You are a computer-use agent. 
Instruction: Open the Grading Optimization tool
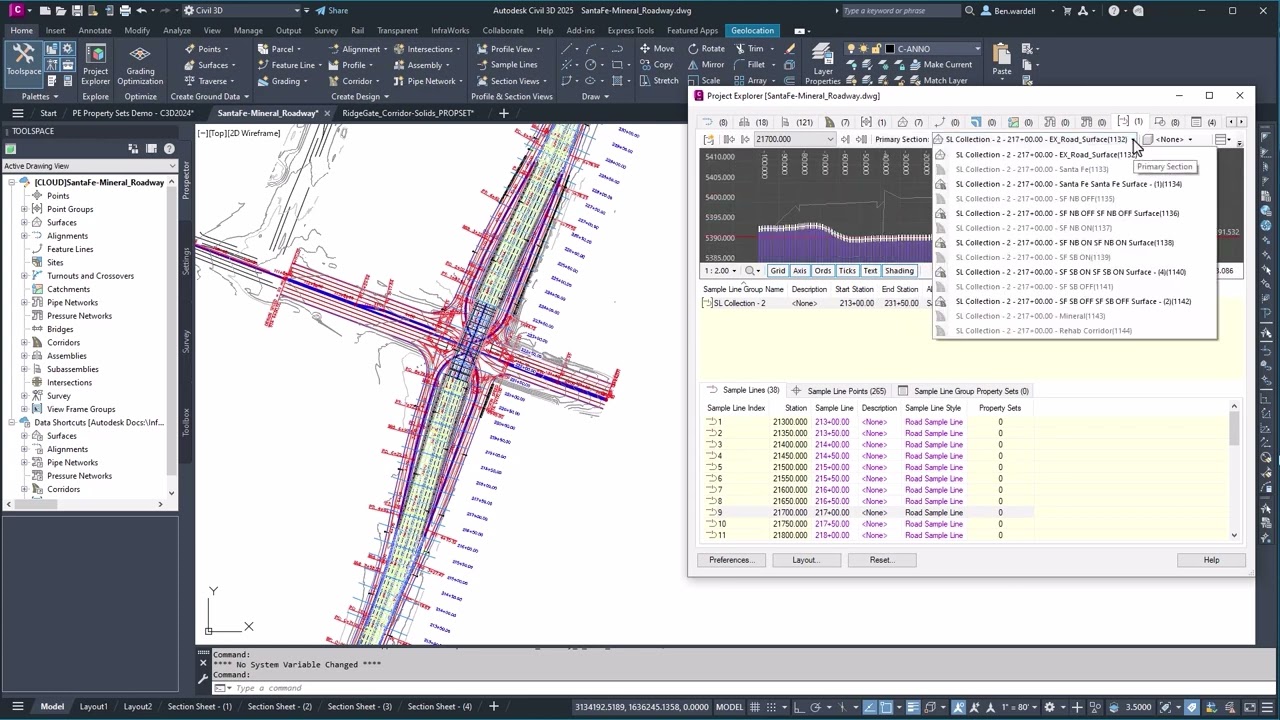click(x=140, y=66)
